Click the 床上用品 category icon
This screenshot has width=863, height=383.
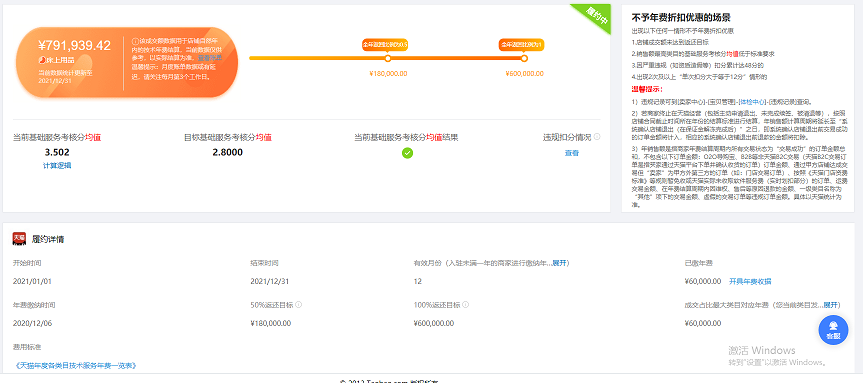(x=42, y=59)
